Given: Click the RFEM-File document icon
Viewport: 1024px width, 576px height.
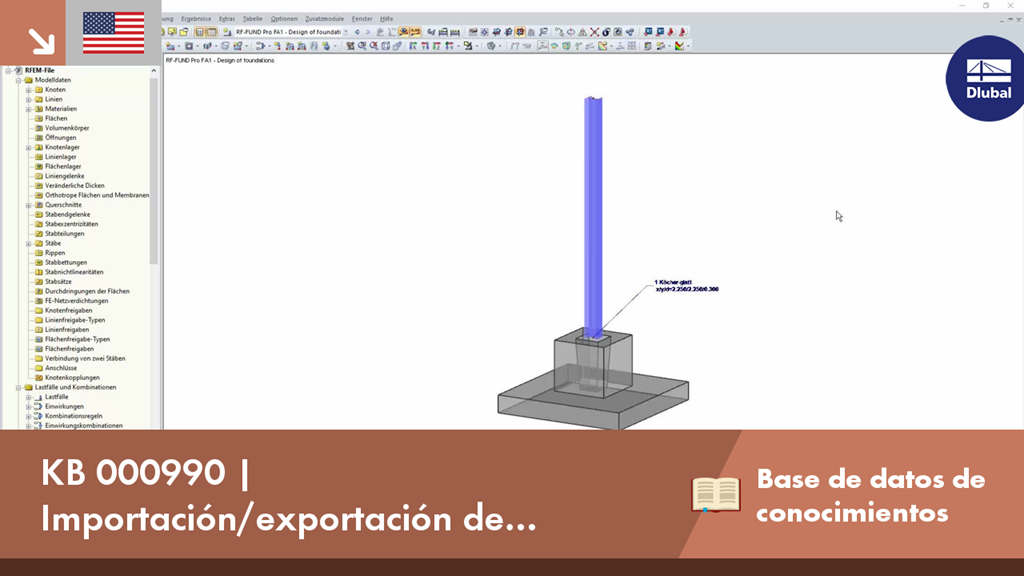Looking at the screenshot, I should tap(18, 71).
